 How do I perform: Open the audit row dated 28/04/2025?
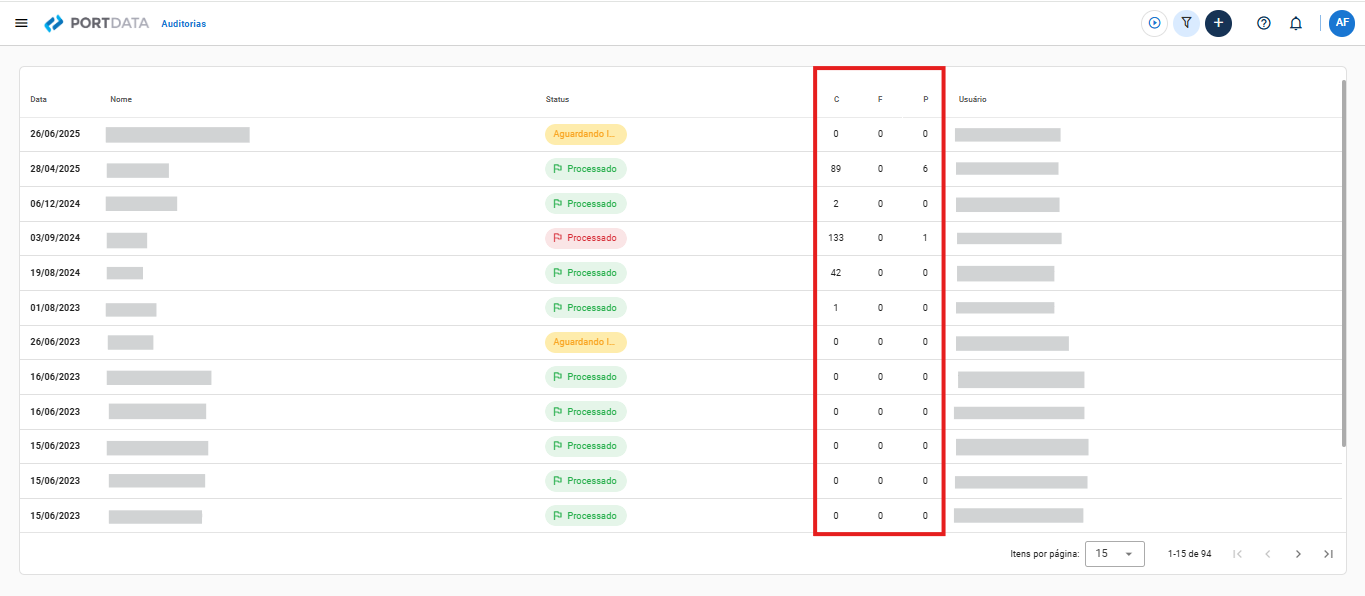click(681, 169)
